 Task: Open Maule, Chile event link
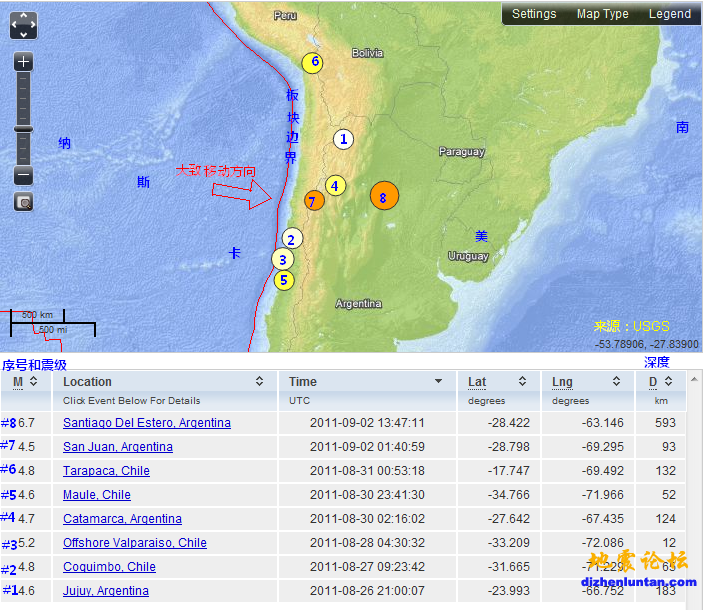(x=97, y=495)
